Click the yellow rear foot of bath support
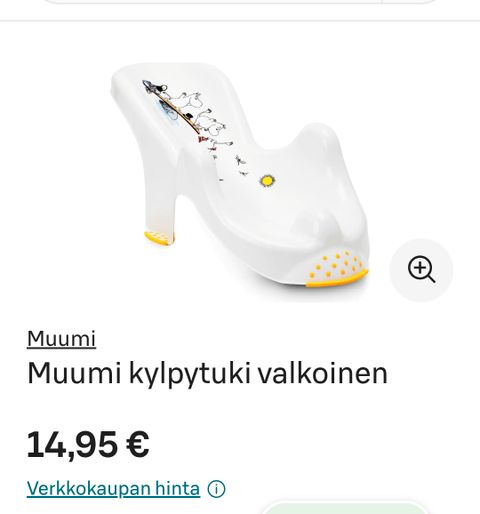 pyautogui.click(x=159, y=237)
